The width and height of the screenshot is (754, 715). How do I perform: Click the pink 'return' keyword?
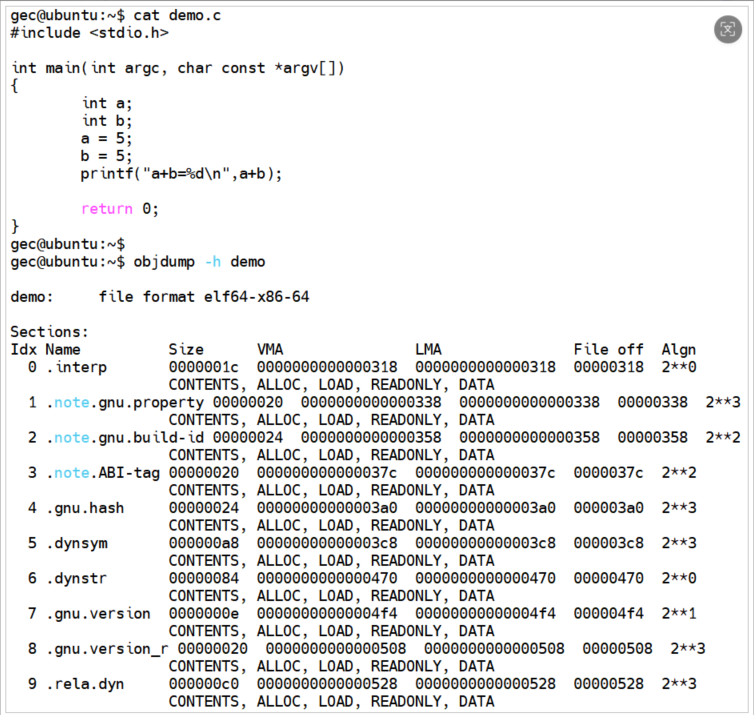point(107,209)
